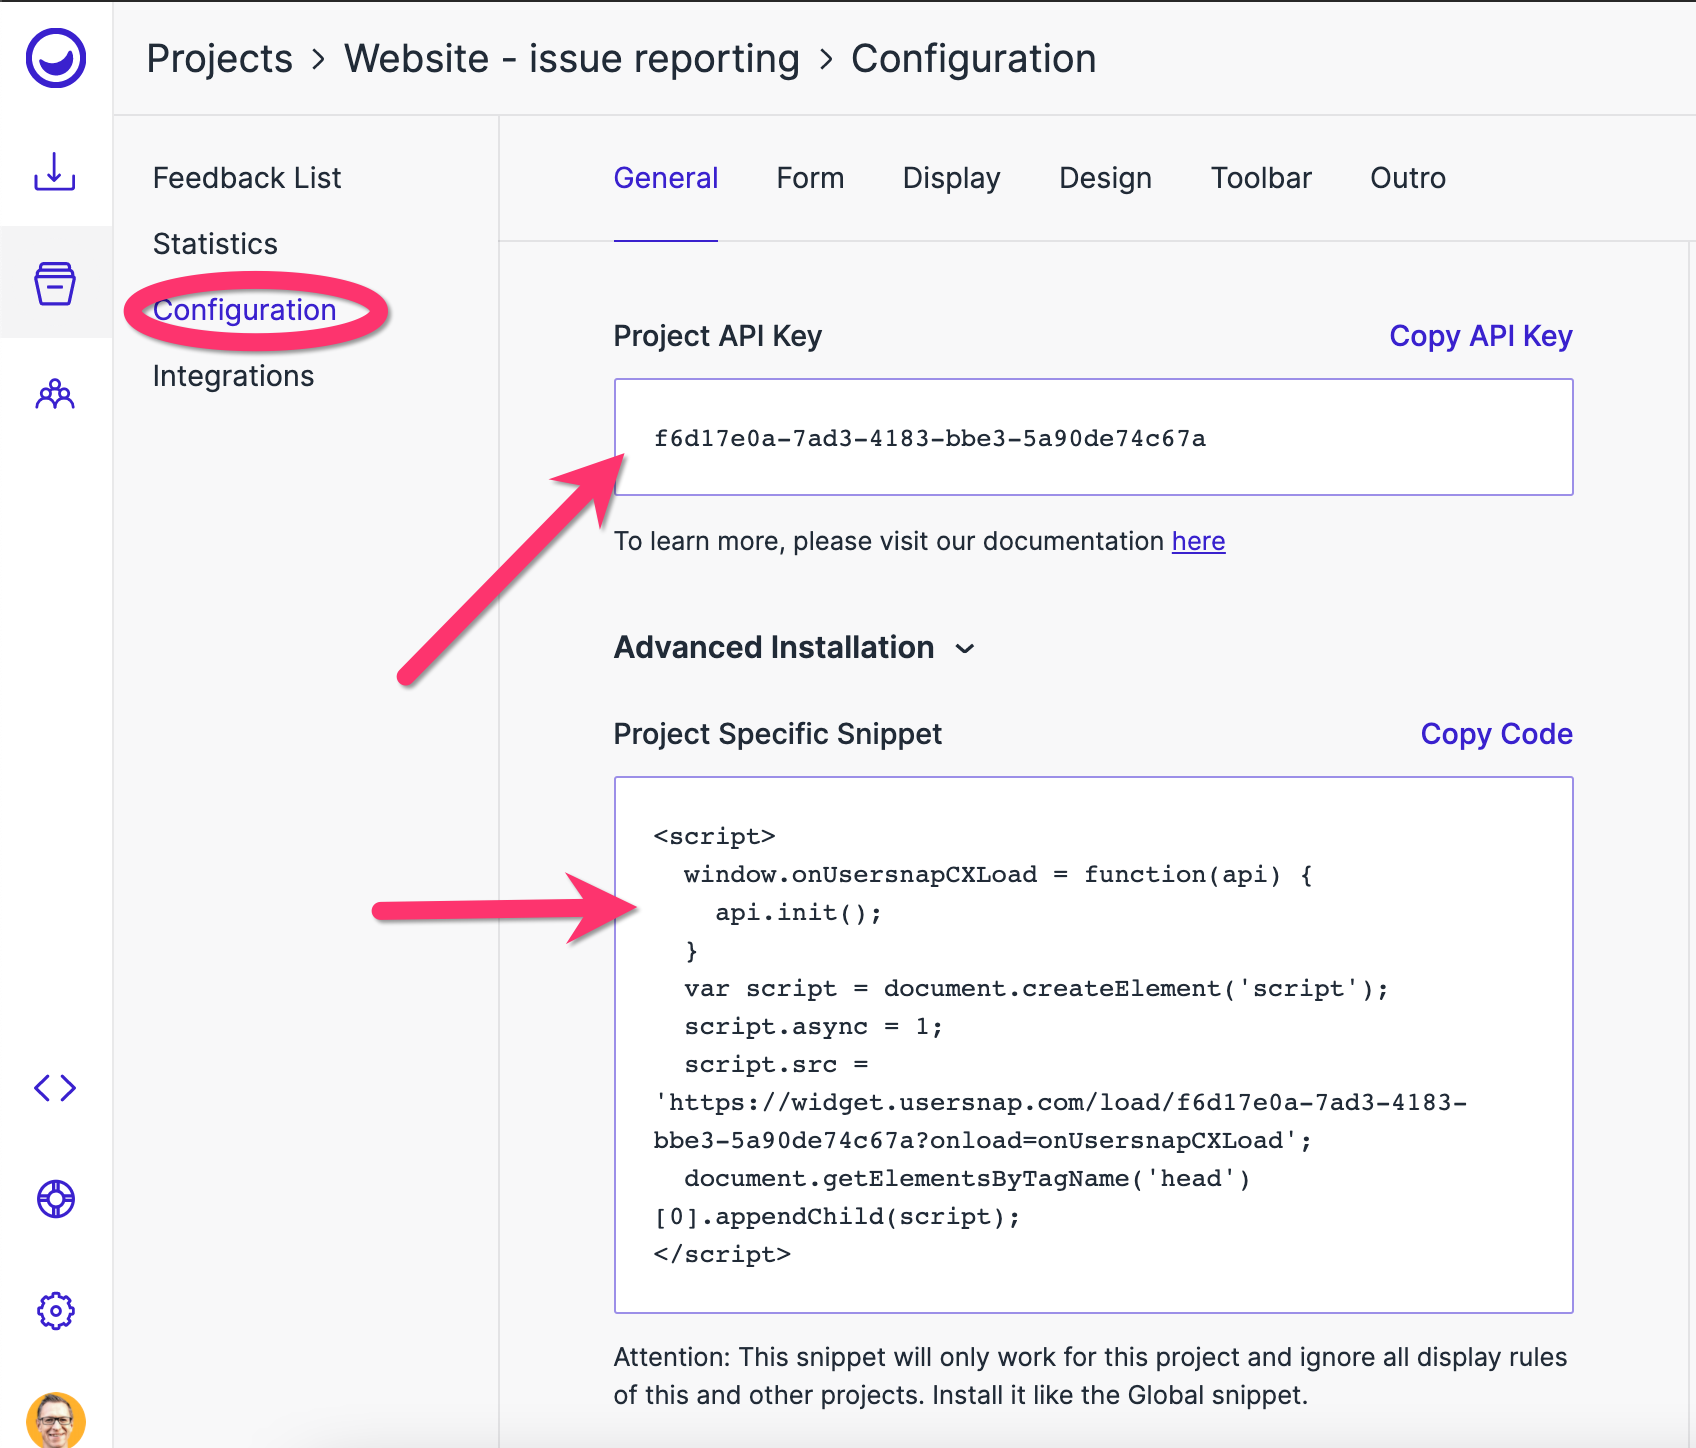The width and height of the screenshot is (1696, 1448).
Task: Select the Projects archive box icon
Action: pos(55,284)
